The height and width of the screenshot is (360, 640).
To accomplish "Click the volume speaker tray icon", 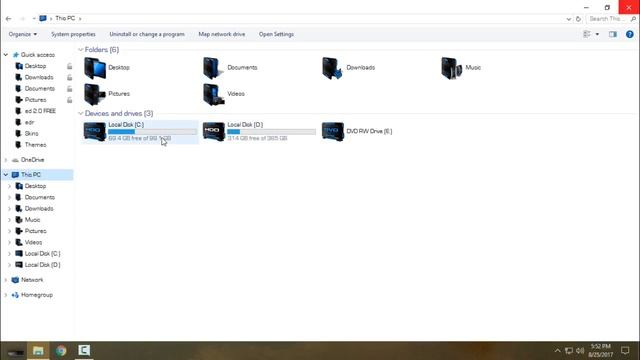I will tap(580, 351).
